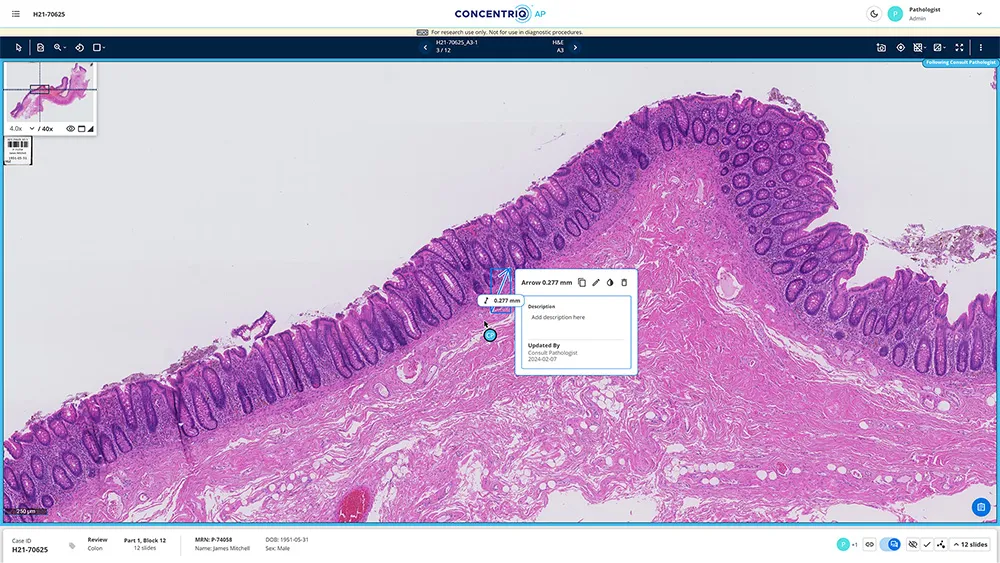Click the Following Consult Pathologist badge
The width and height of the screenshot is (1000, 563).
960,62
